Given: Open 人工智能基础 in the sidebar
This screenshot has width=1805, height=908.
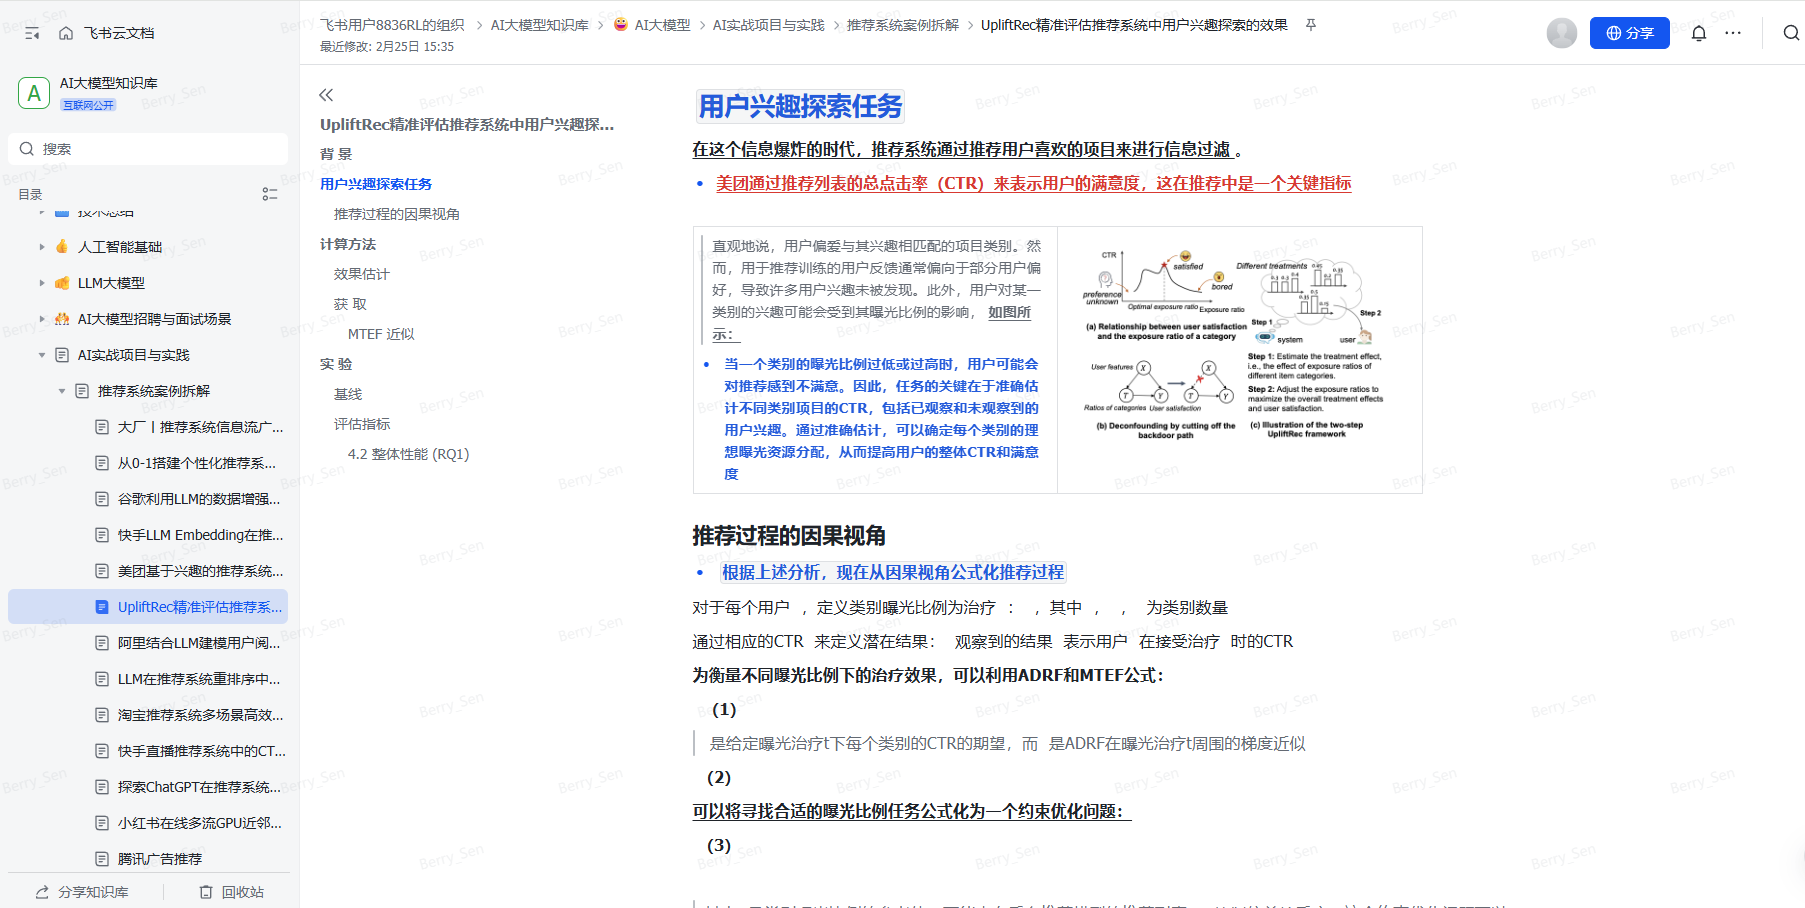Looking at the screenshot, I should pos(120,247).
